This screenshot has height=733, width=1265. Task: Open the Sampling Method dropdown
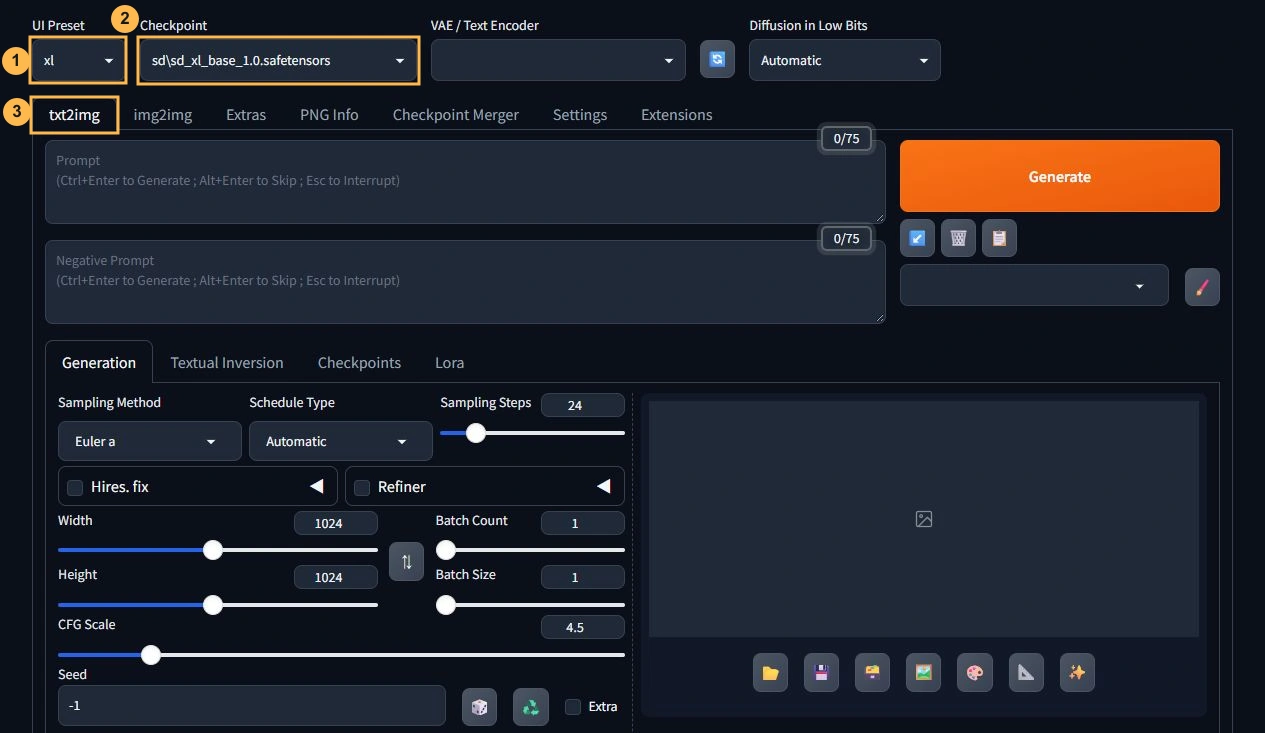tap(150, 441)
